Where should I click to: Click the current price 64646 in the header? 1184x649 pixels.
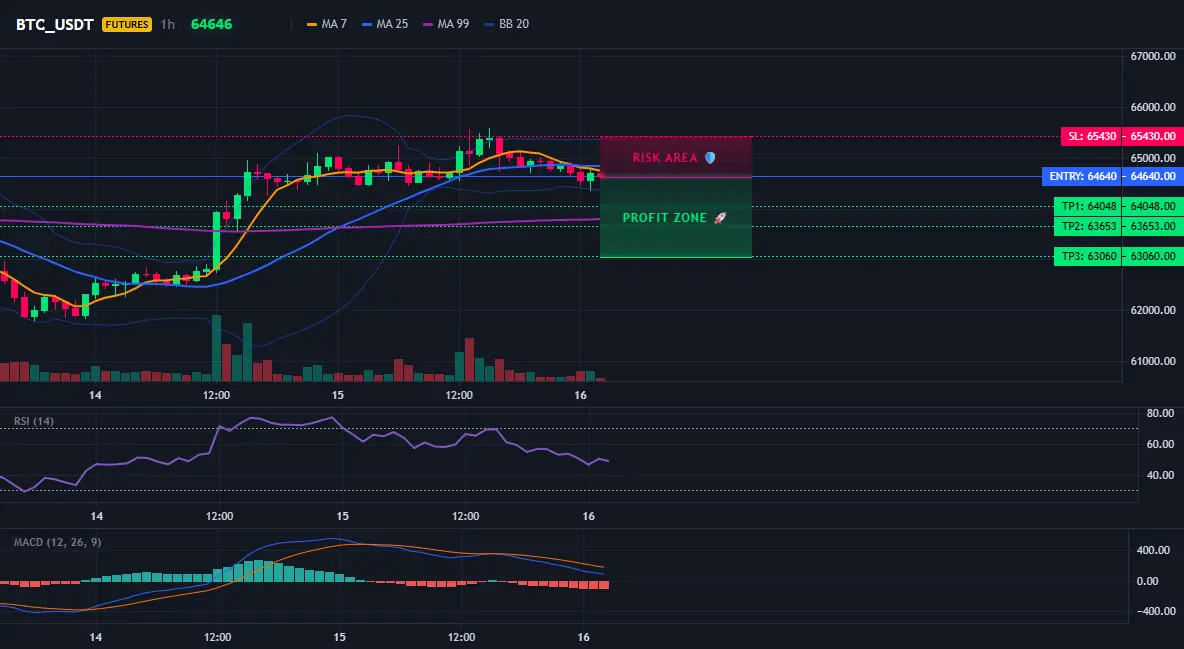tap(211, 24)
